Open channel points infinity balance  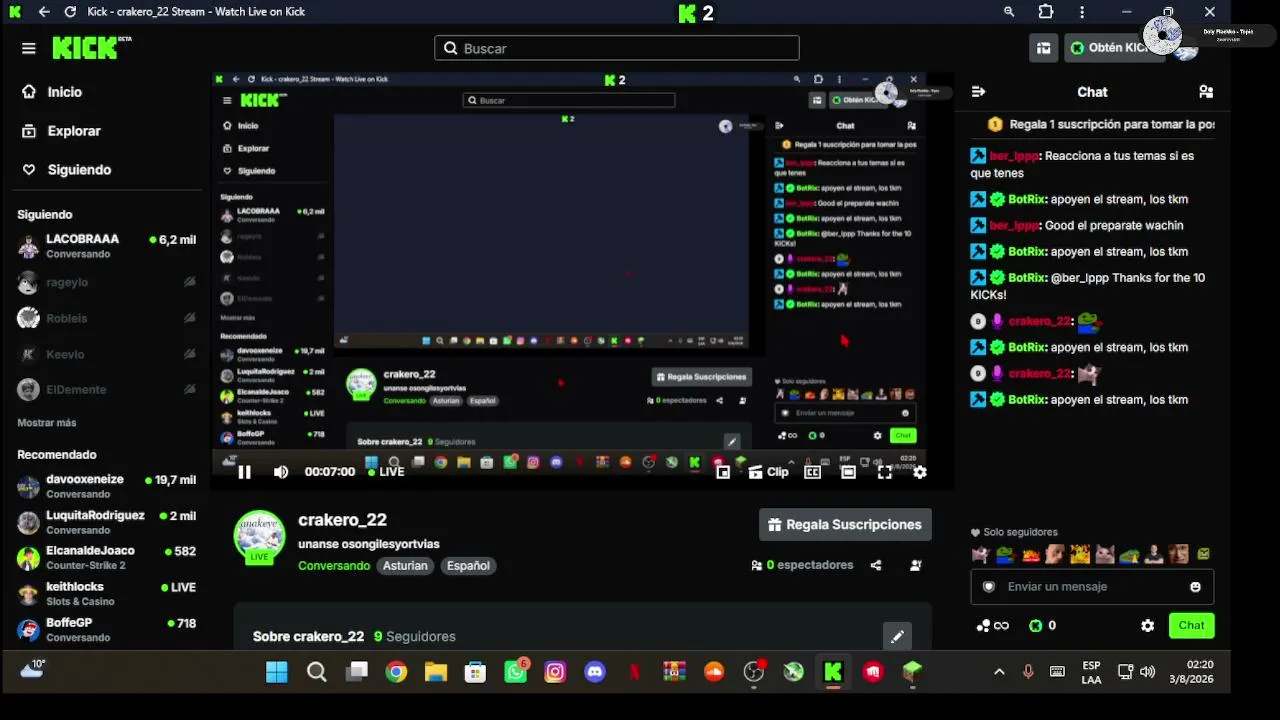(x=993, y=626)
